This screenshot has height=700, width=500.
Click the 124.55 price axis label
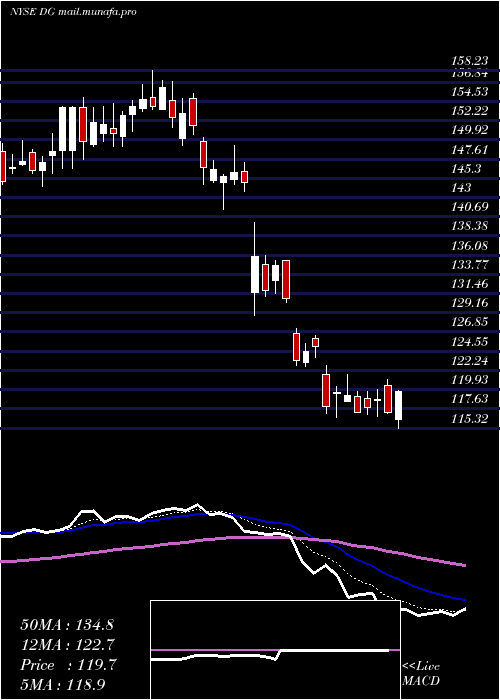pyautogui.click(x=468, y=342)
